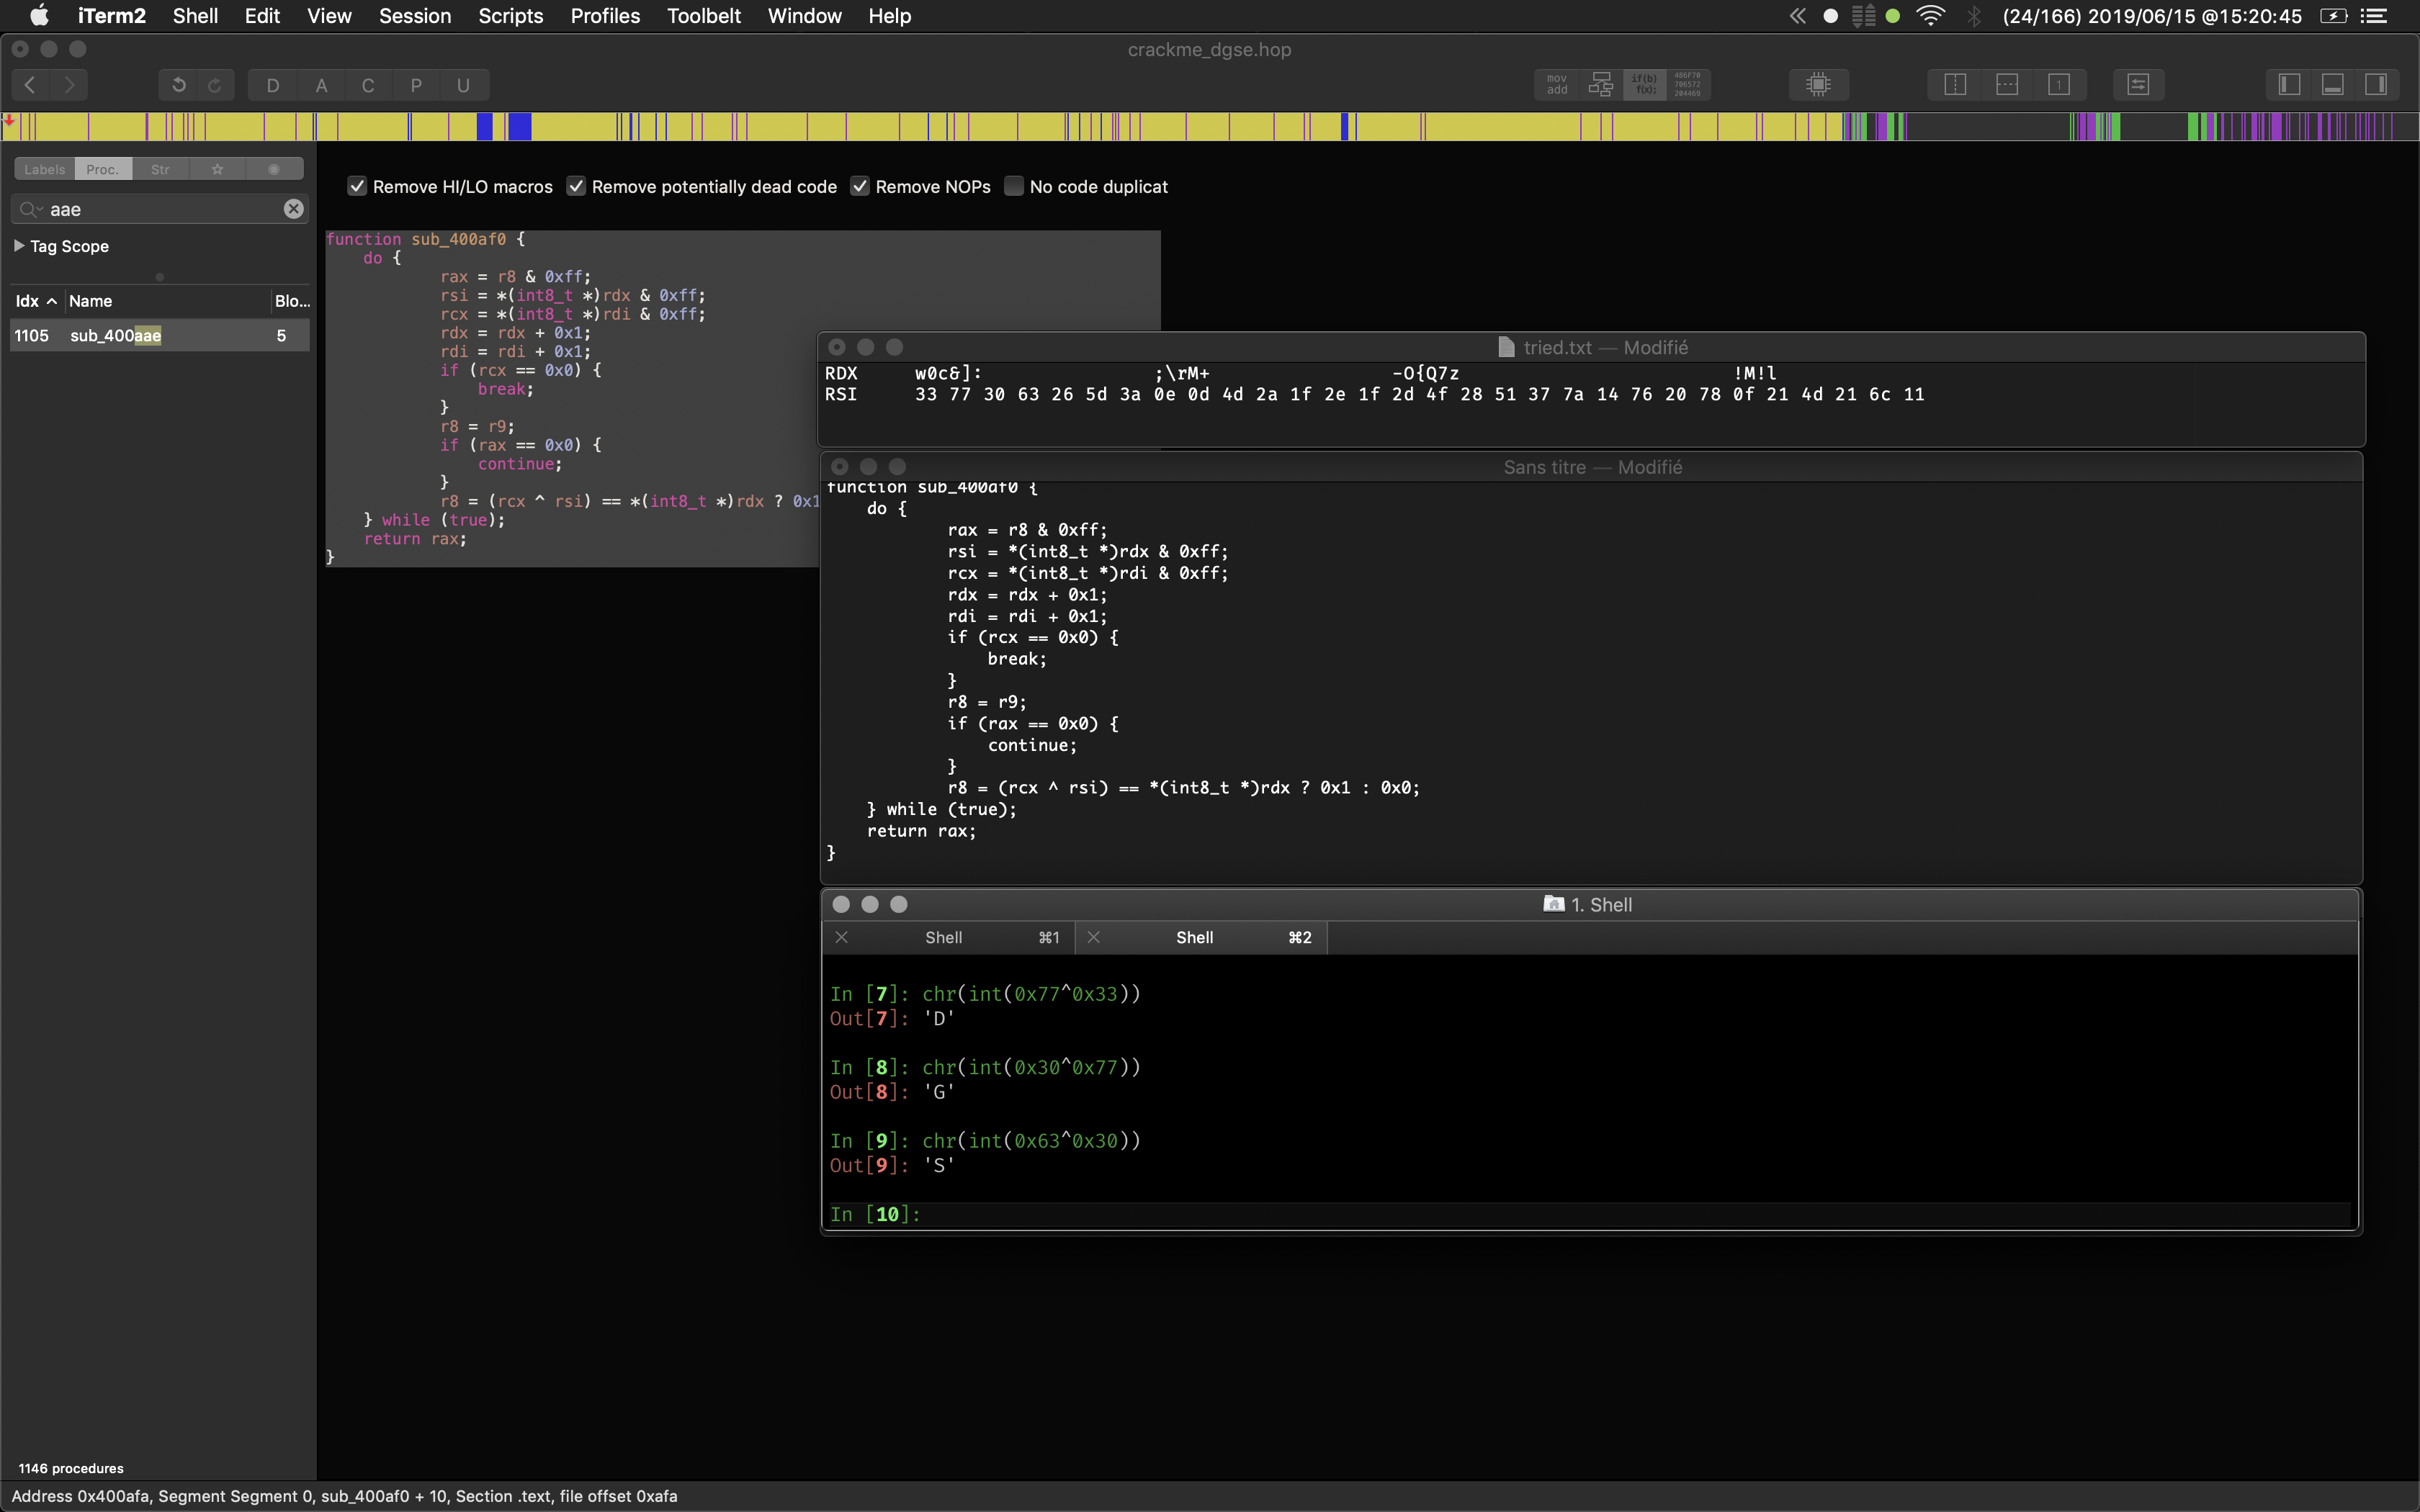
Task: Close the first Shell tab
Action: [x=842, y=937]
